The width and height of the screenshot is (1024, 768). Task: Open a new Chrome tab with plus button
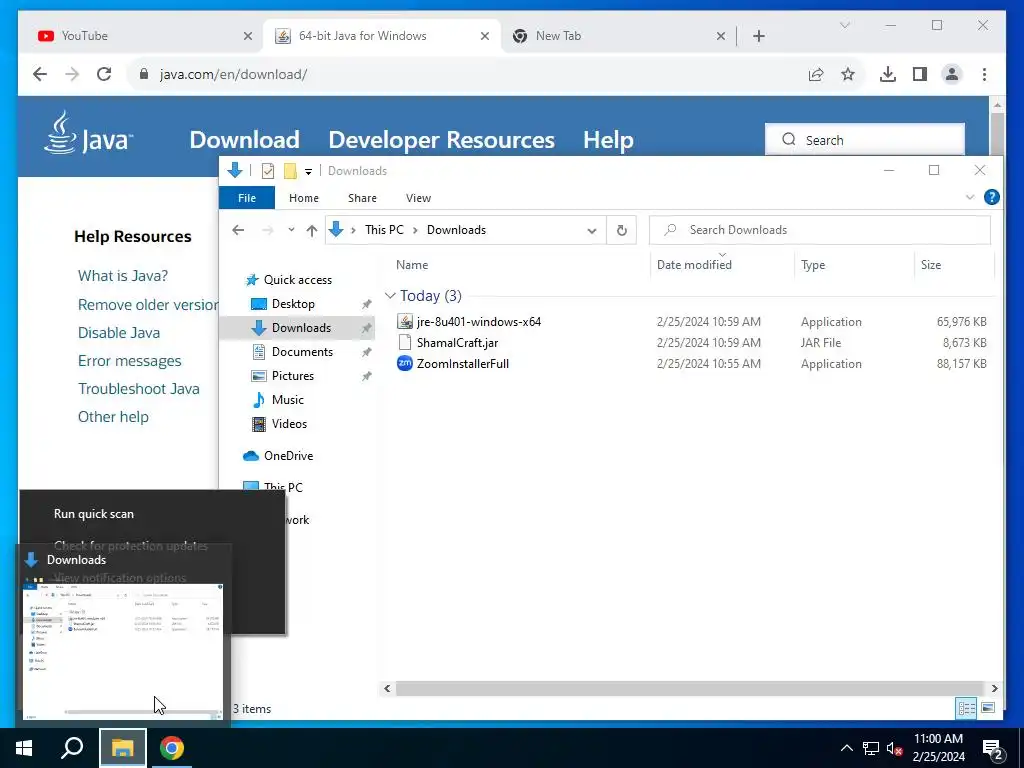coord(758,36)
